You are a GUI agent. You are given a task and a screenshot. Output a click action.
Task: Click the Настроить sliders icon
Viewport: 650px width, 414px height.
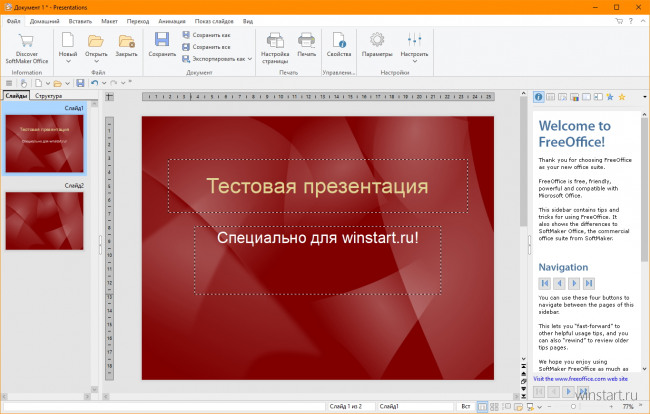pyautogui.click(x=414, y=40)
